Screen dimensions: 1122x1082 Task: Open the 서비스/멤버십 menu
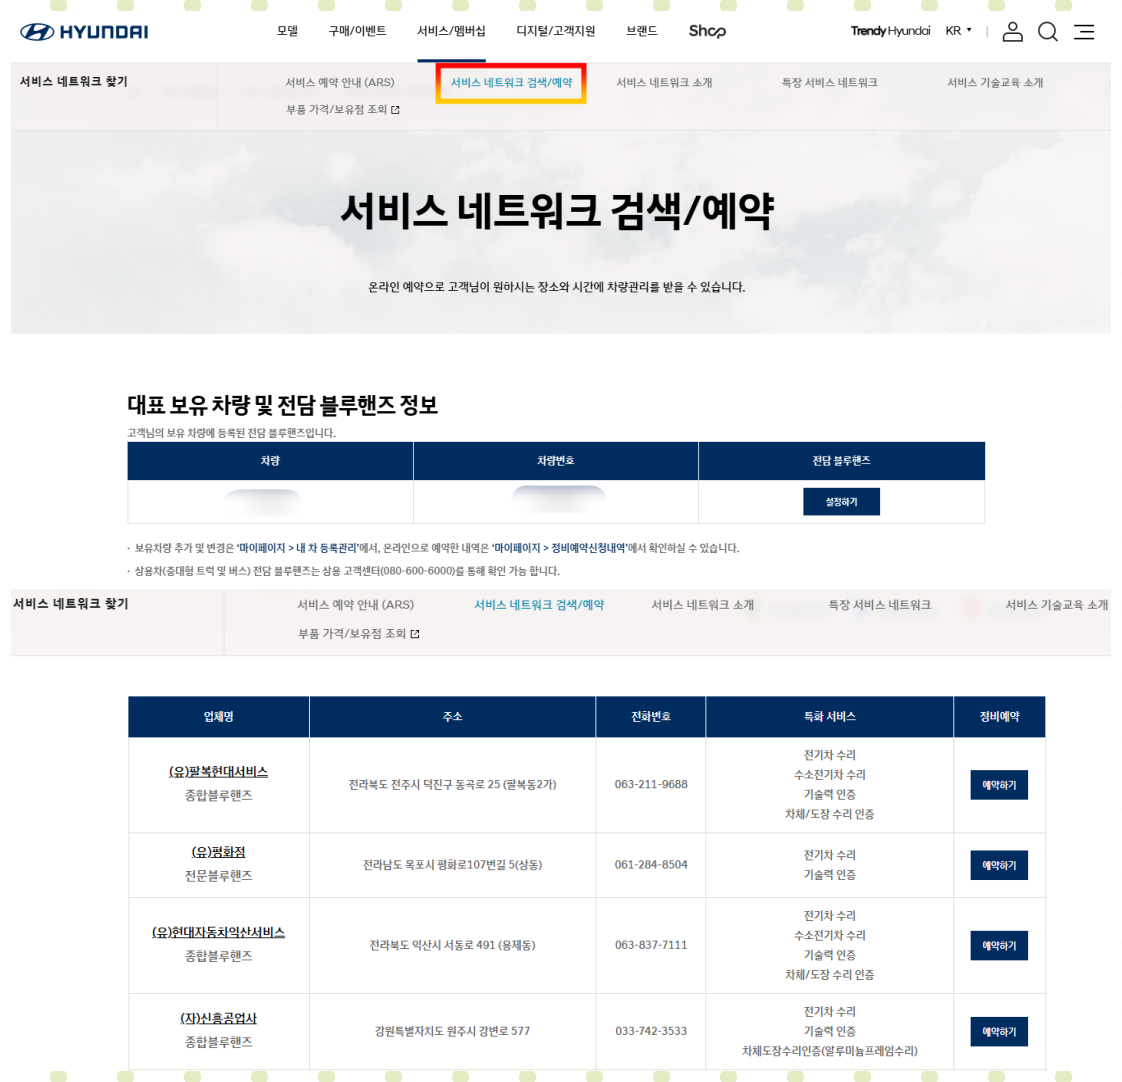[x=451, y=31]
